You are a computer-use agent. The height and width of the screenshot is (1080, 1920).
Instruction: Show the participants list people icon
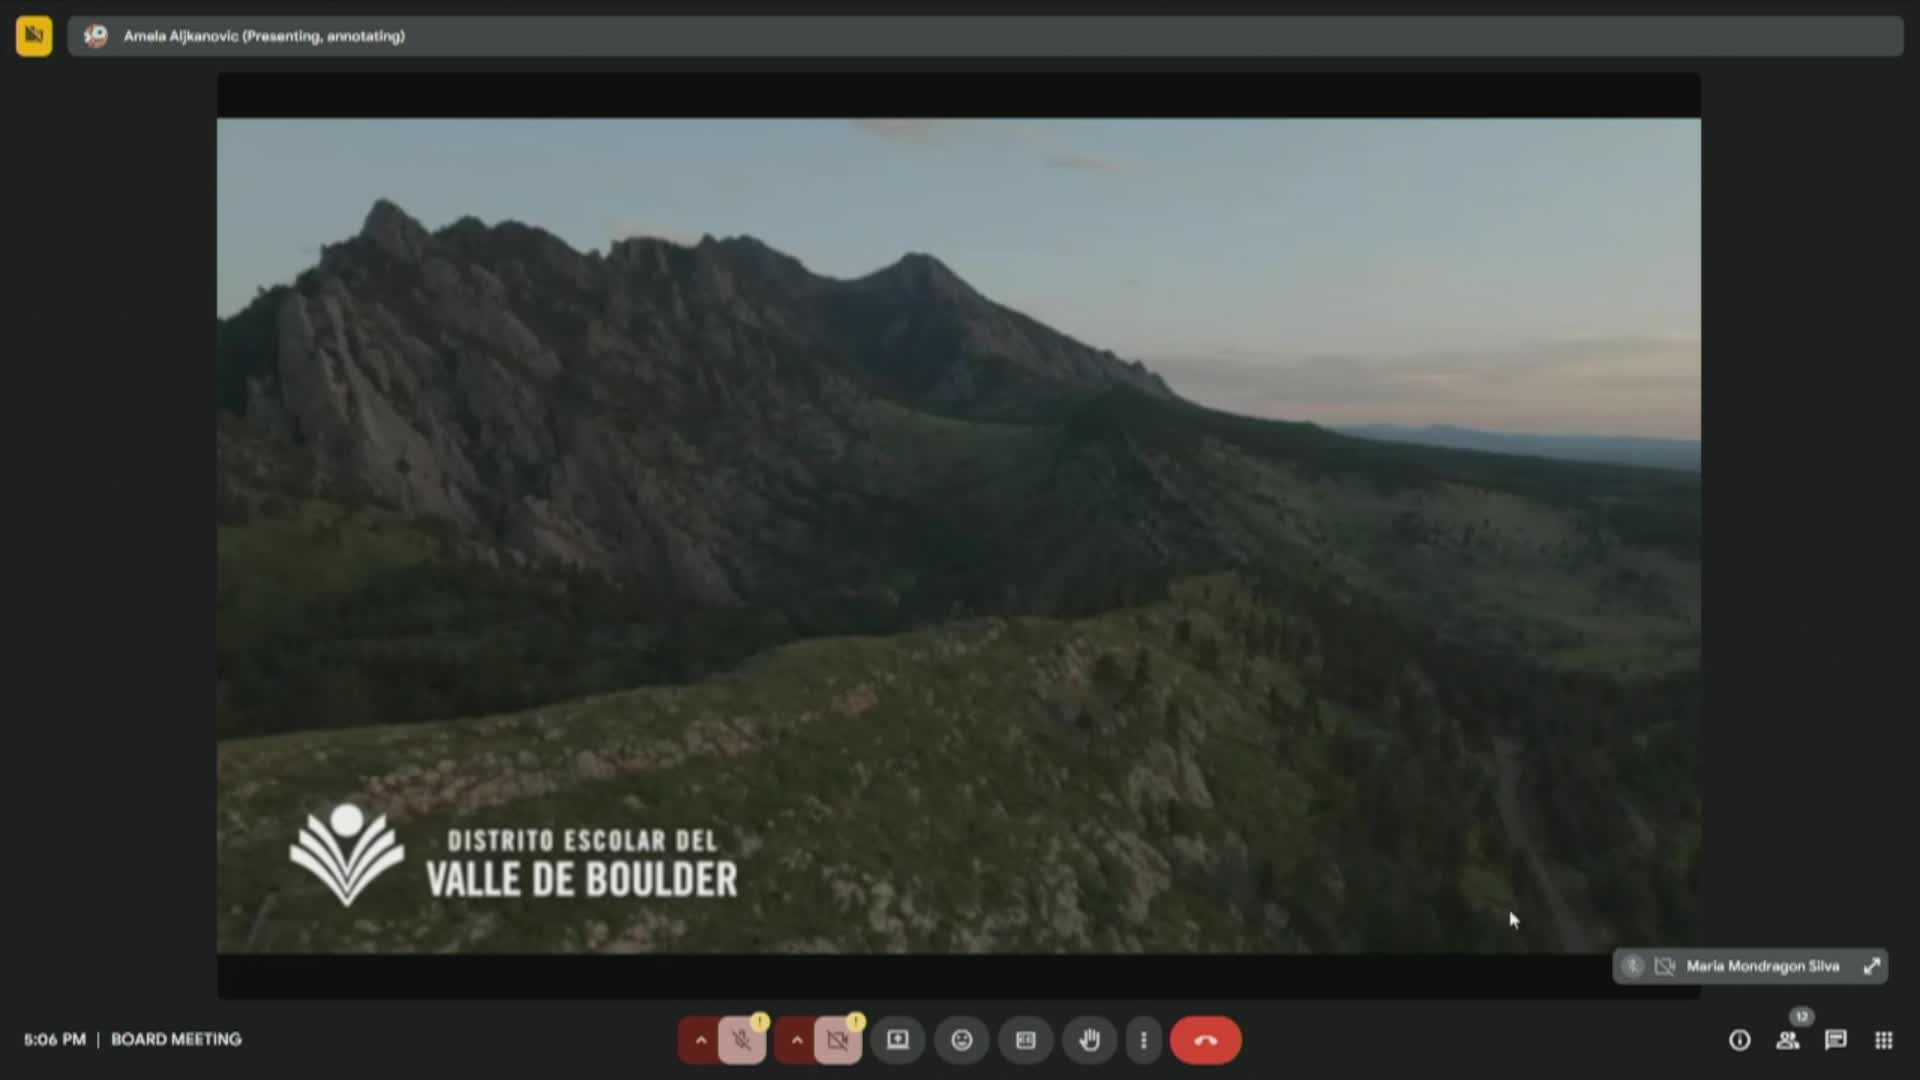[1787, 1040]
